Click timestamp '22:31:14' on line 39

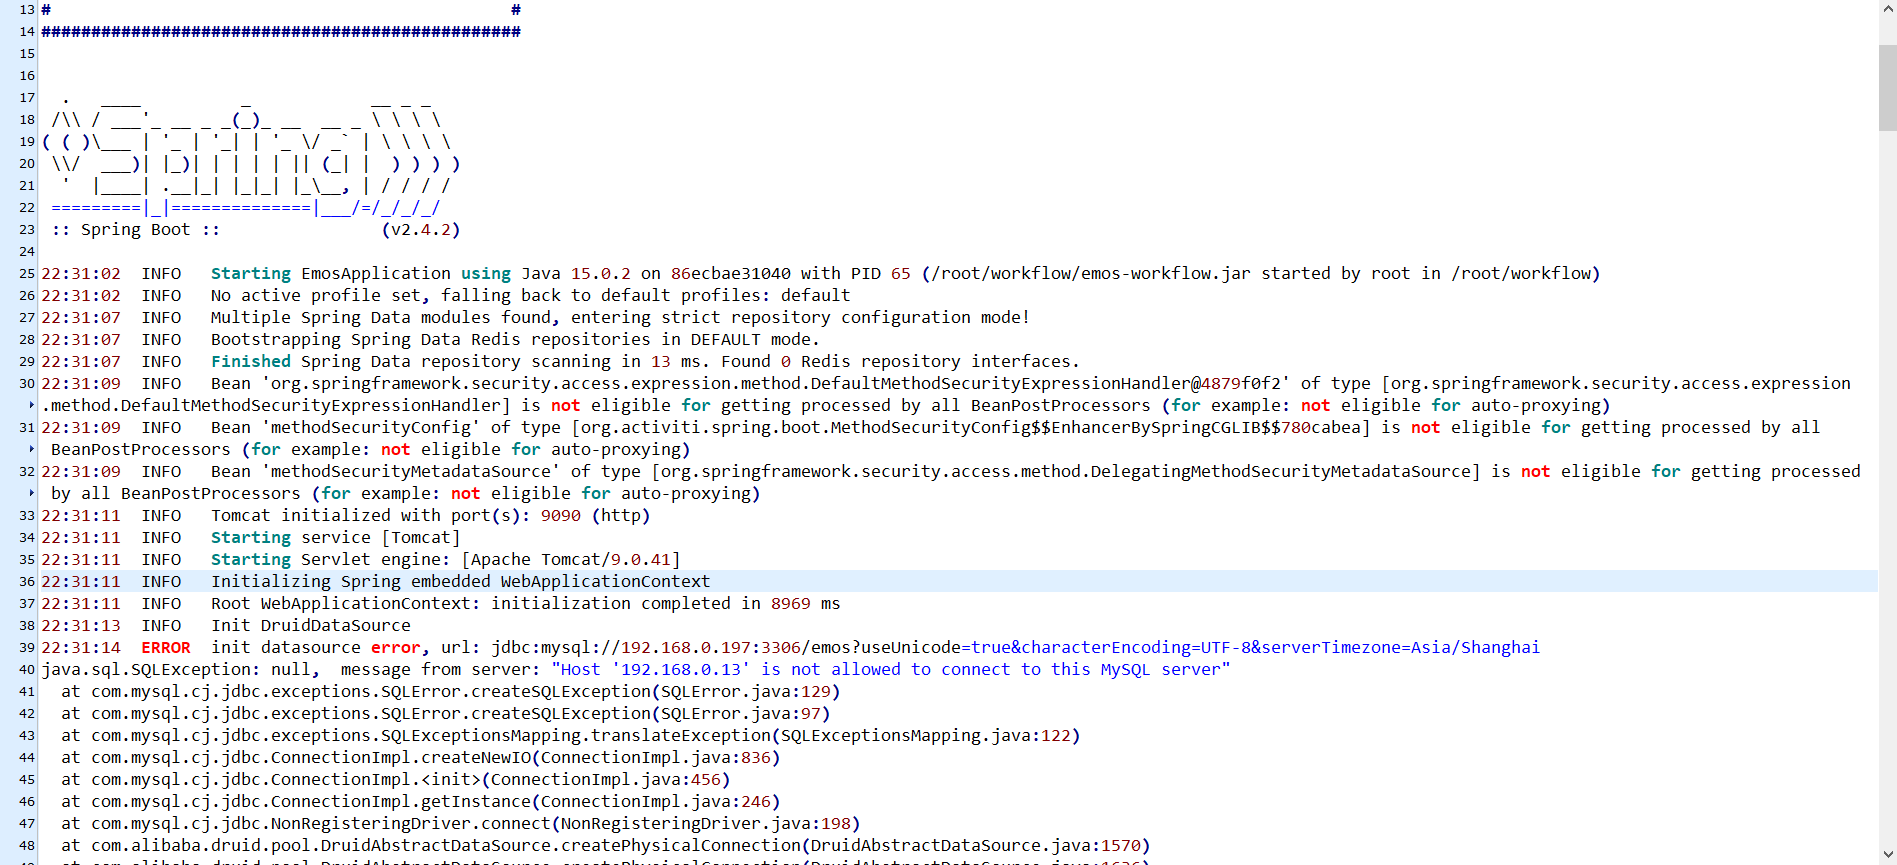pyautogui.click(x=81, y=648)
